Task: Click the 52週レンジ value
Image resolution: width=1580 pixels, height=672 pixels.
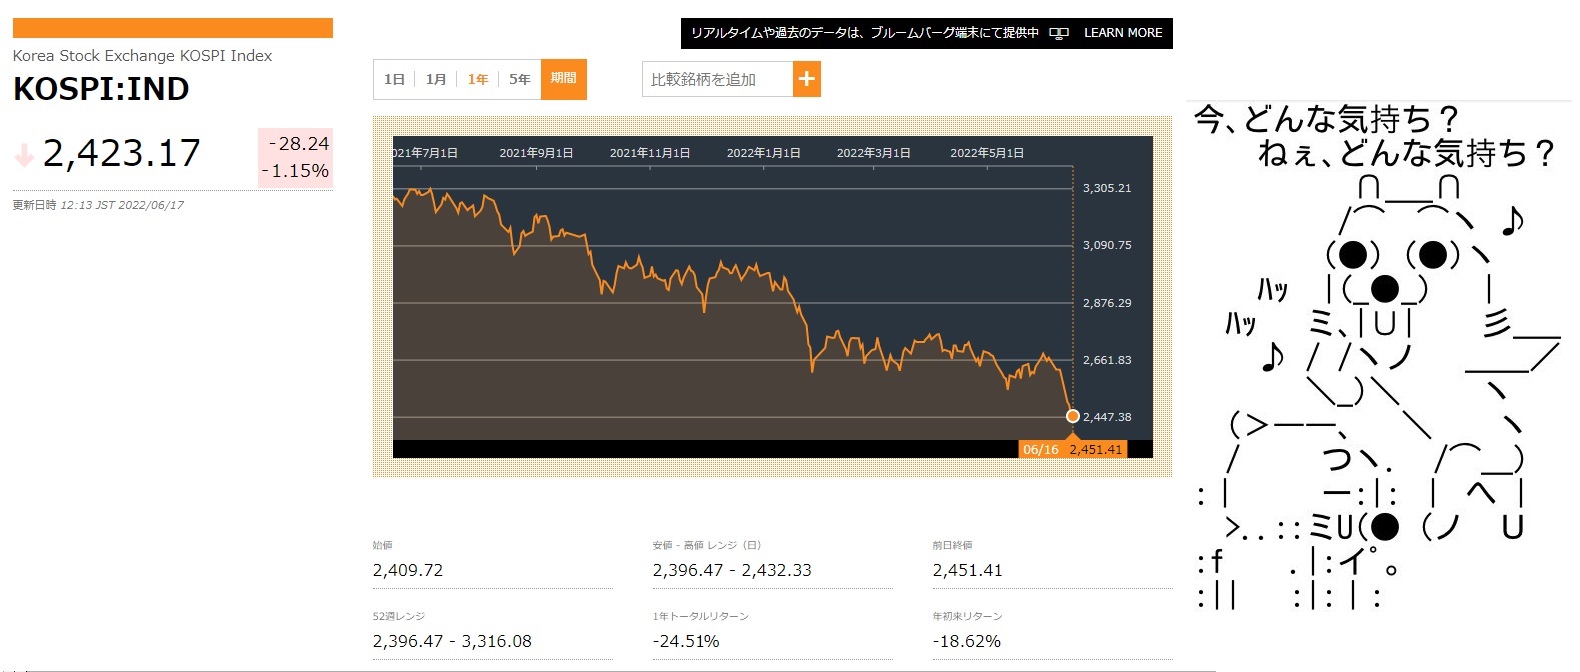Action: point(452,641)
